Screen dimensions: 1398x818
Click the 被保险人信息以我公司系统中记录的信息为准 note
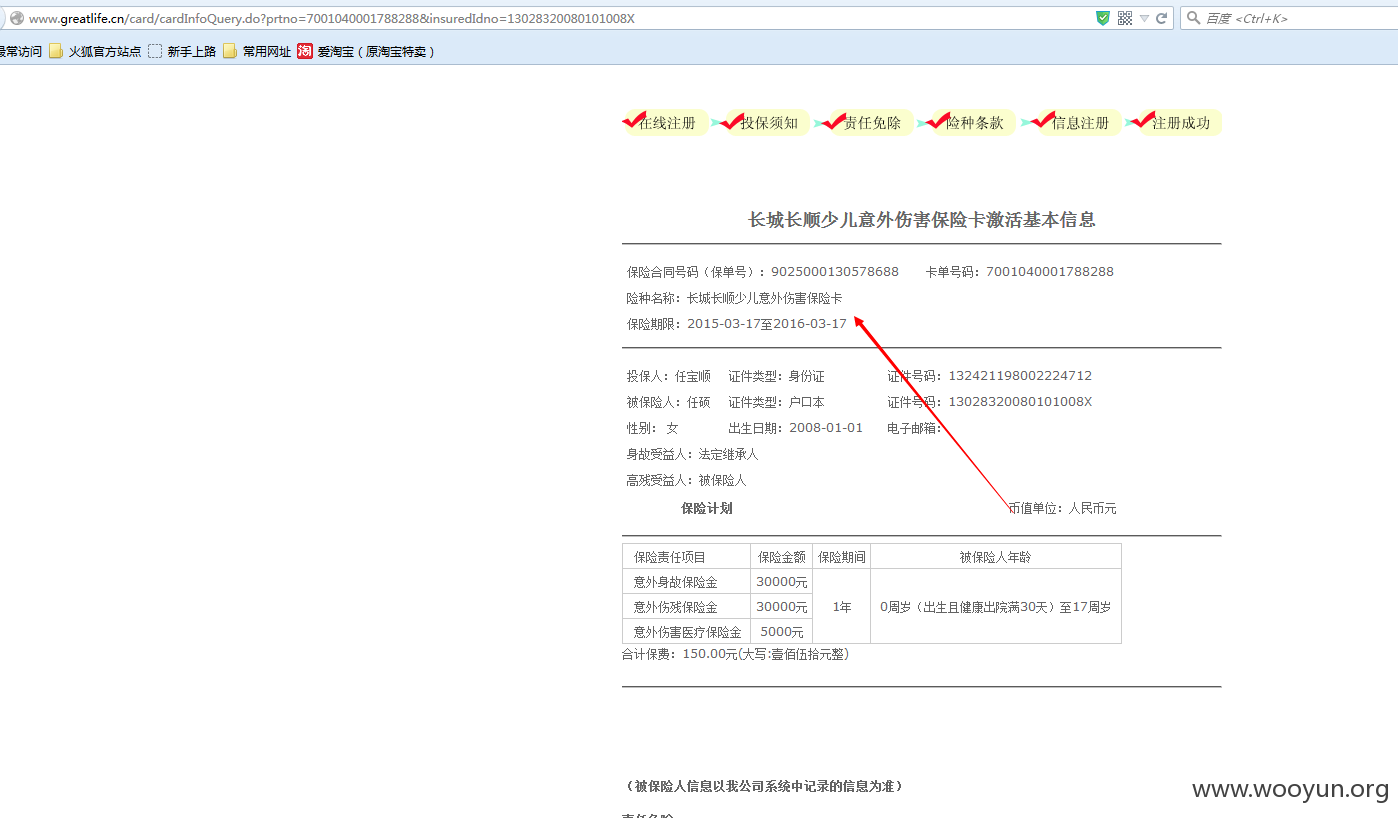765,786
